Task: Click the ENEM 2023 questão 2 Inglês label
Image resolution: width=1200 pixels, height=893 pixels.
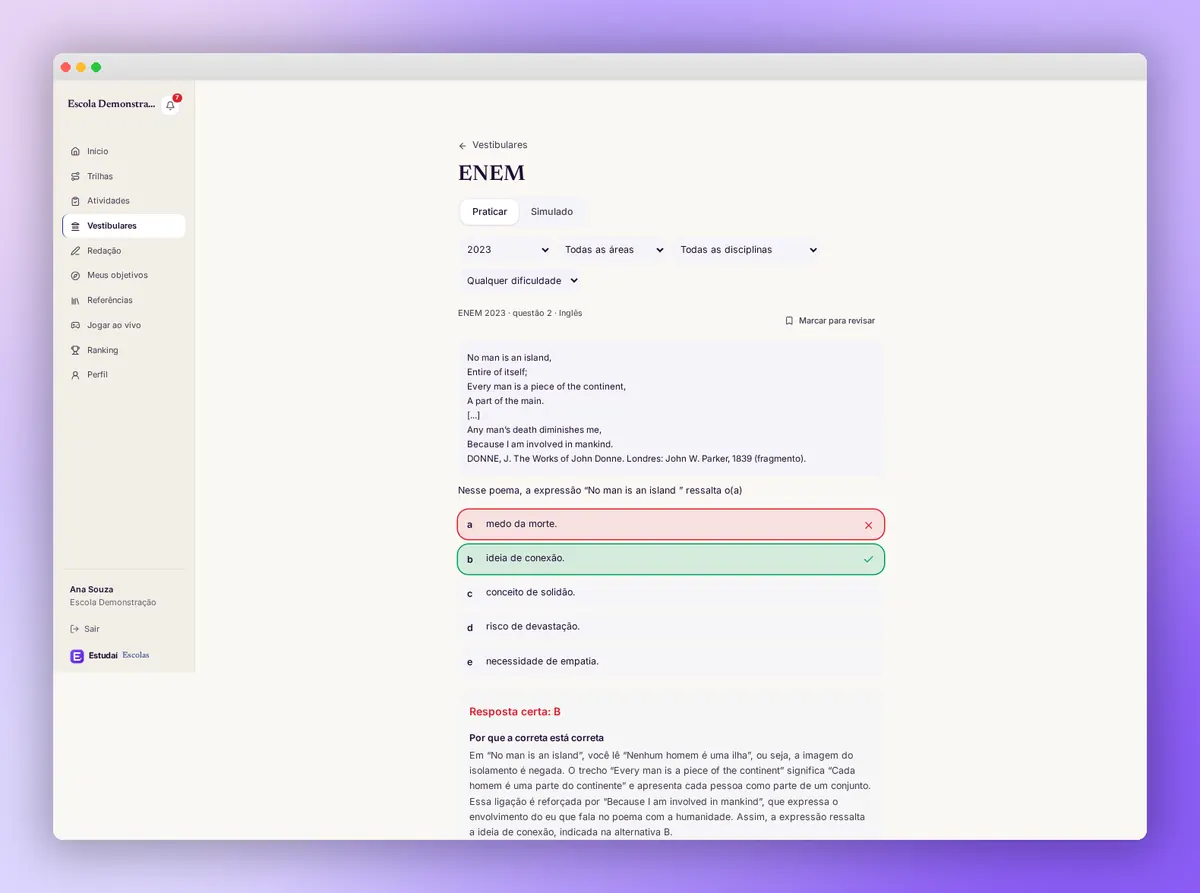Action: coord(520,313)
